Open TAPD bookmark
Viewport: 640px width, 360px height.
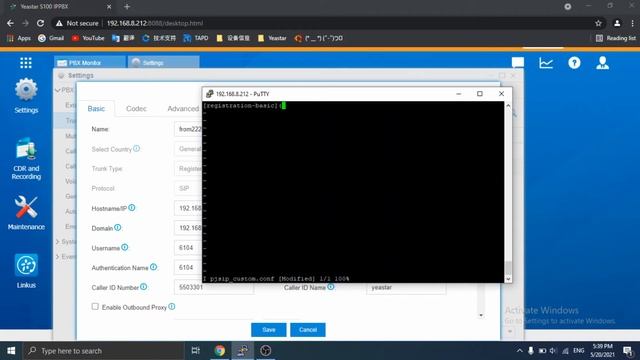point(196,38)
